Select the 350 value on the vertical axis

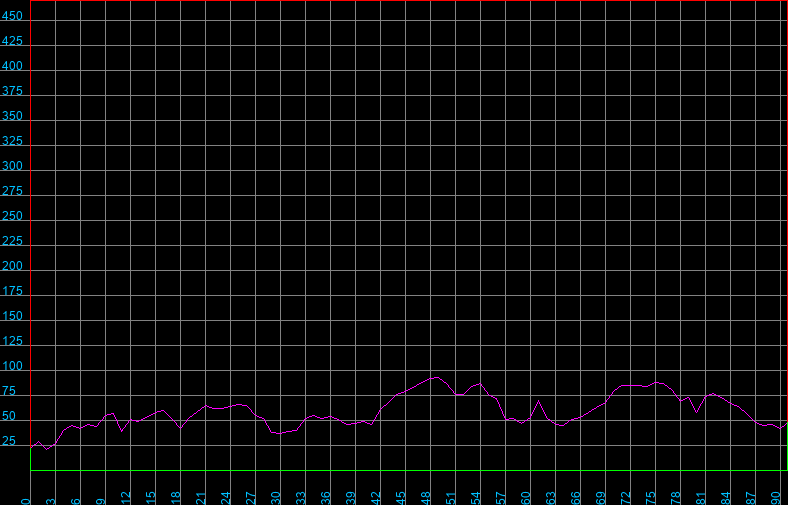12,116
